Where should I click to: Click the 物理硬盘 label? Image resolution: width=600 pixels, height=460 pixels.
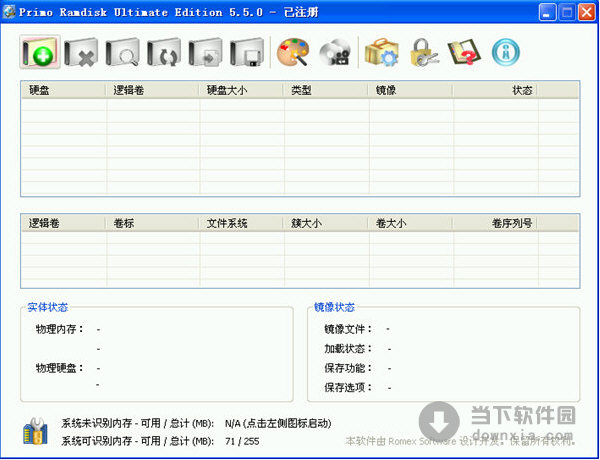coord(60,368)
